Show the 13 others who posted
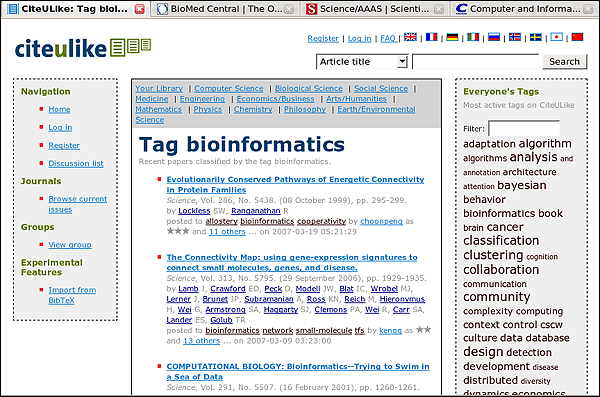Screen dimensions: 600x397 (x=202, y=341)
